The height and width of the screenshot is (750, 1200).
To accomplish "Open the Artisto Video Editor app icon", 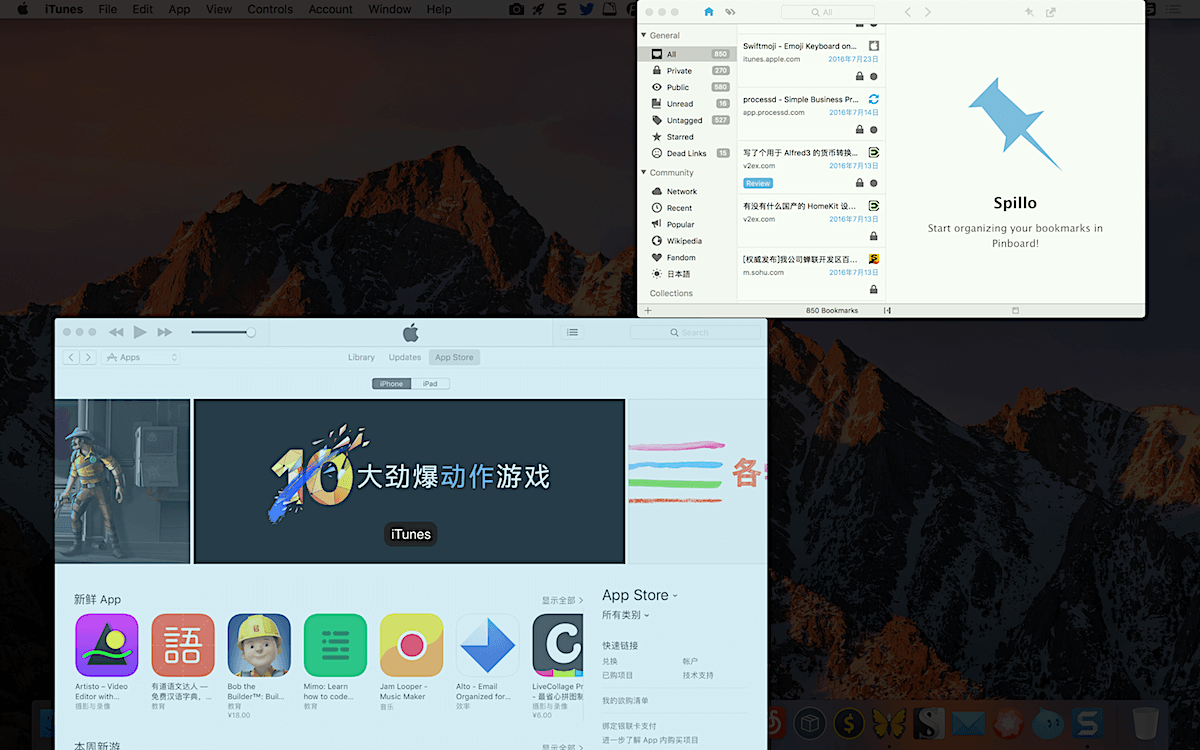I will coord(107,645).
